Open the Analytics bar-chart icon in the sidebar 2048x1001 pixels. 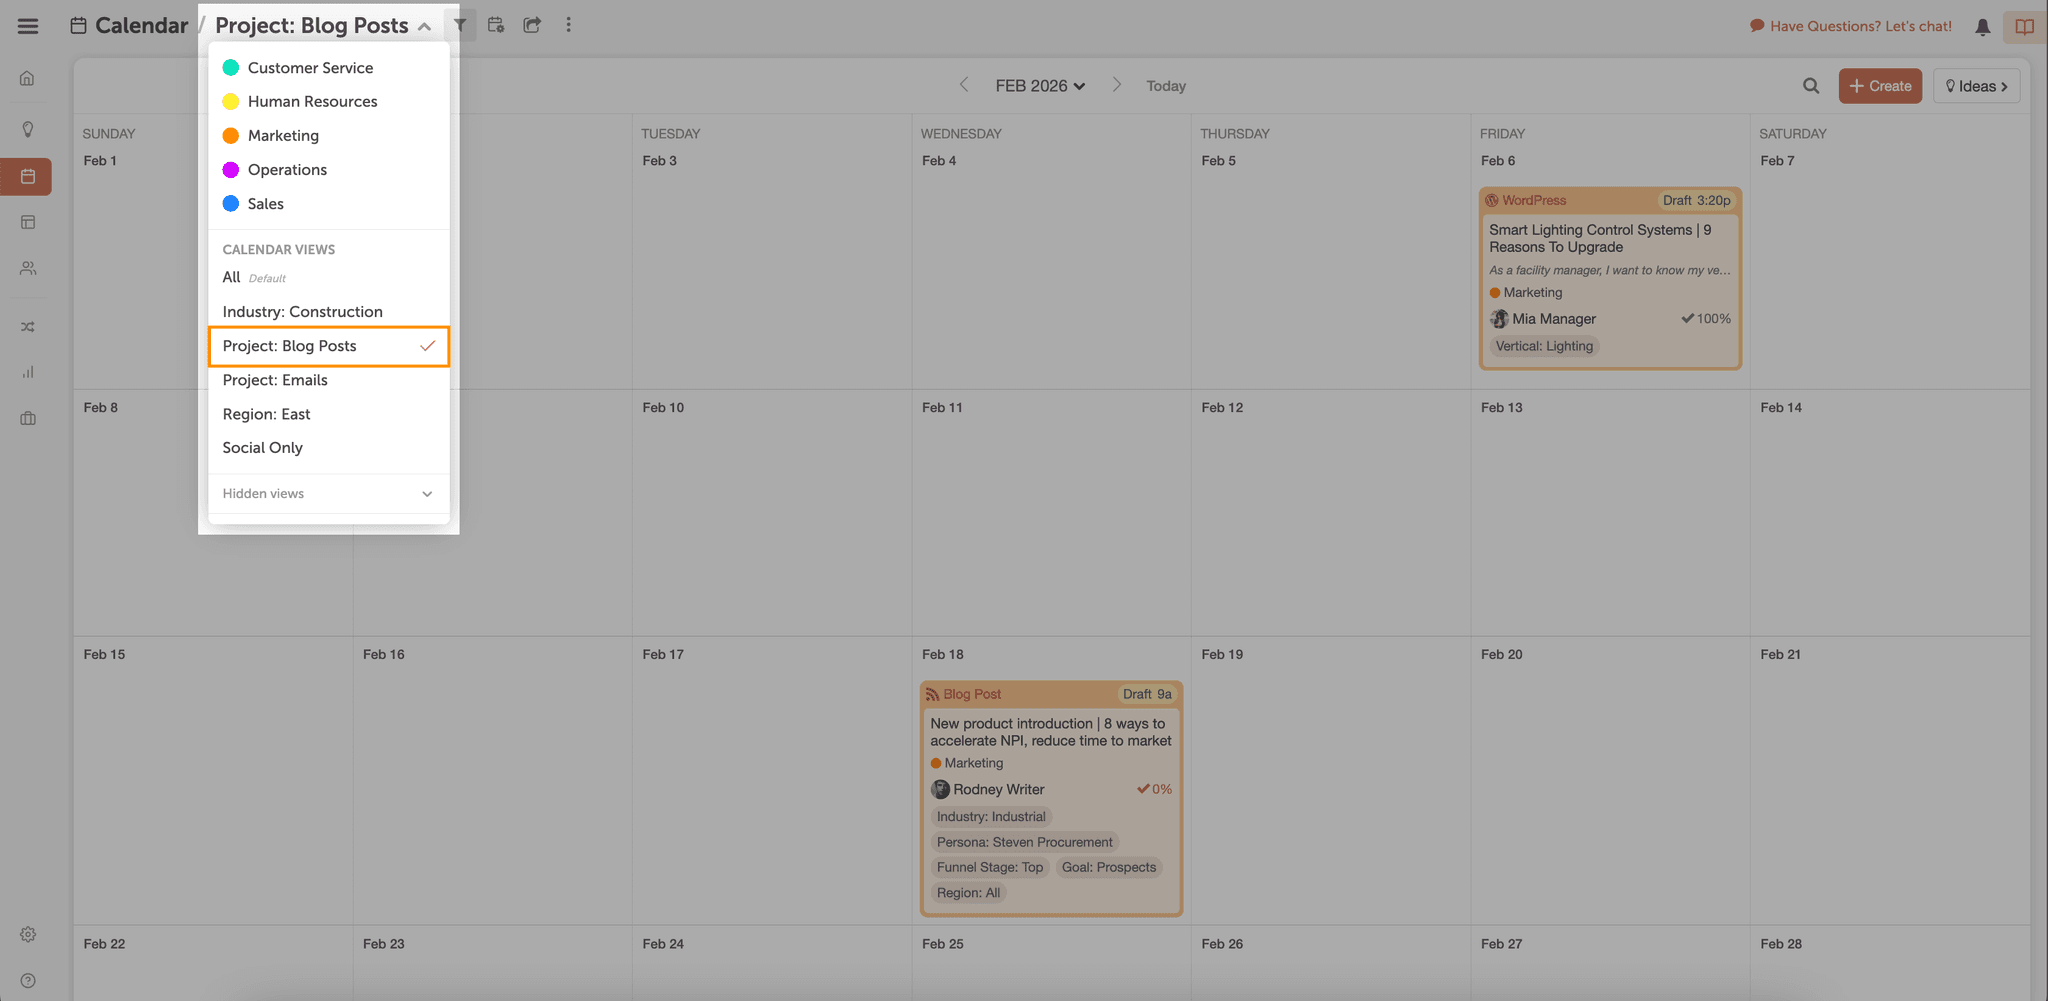tap(27, 371)
